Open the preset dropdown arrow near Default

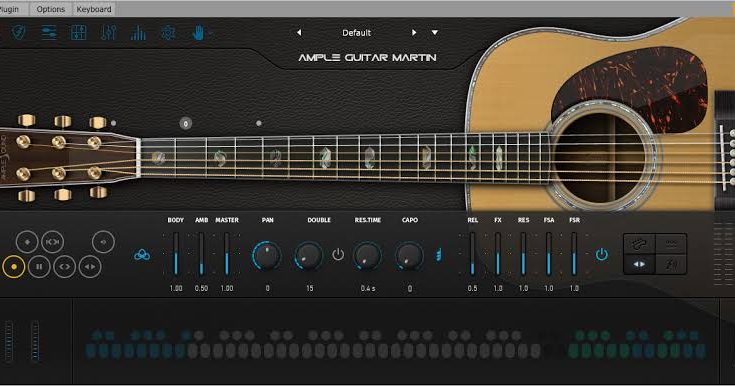point(435,32)
